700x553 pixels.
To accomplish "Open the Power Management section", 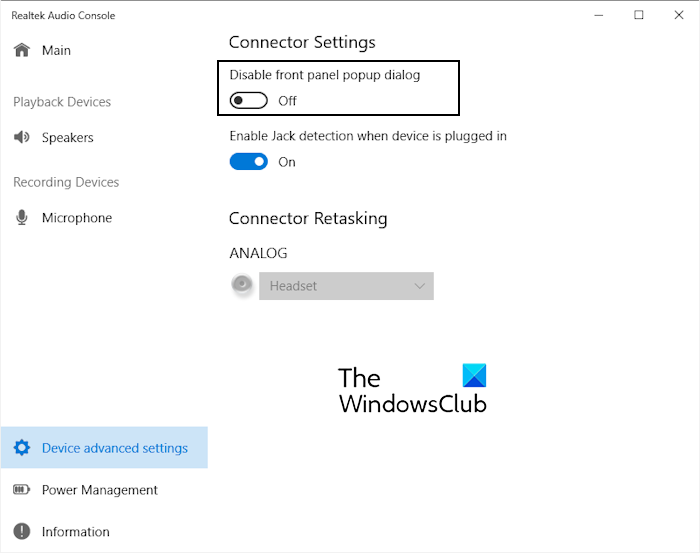I will pos(100,490).
